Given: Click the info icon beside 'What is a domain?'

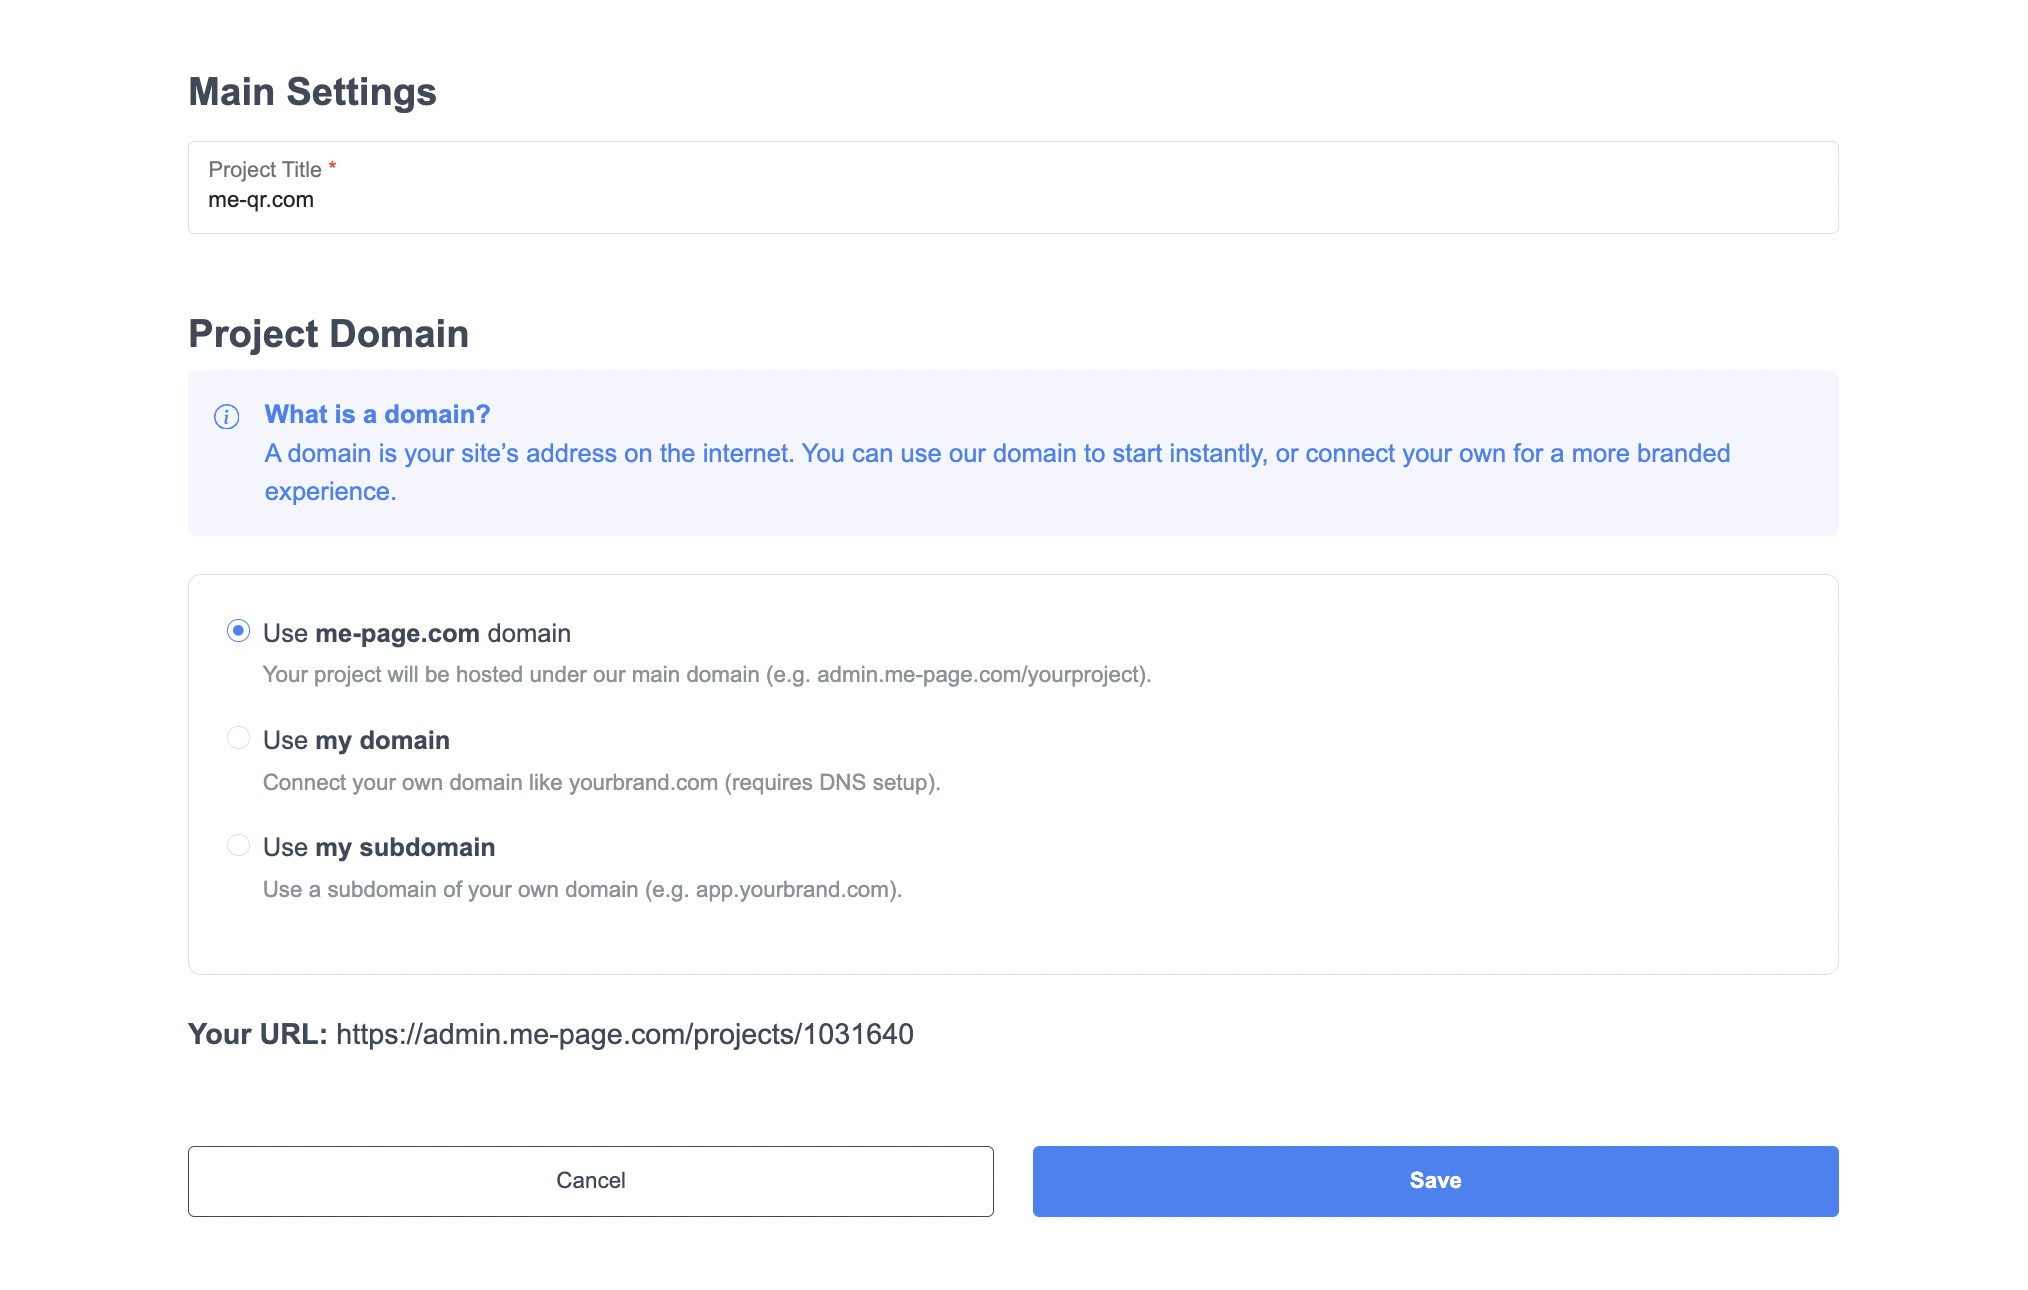Looking at the screenshot, I should (228, 415).
